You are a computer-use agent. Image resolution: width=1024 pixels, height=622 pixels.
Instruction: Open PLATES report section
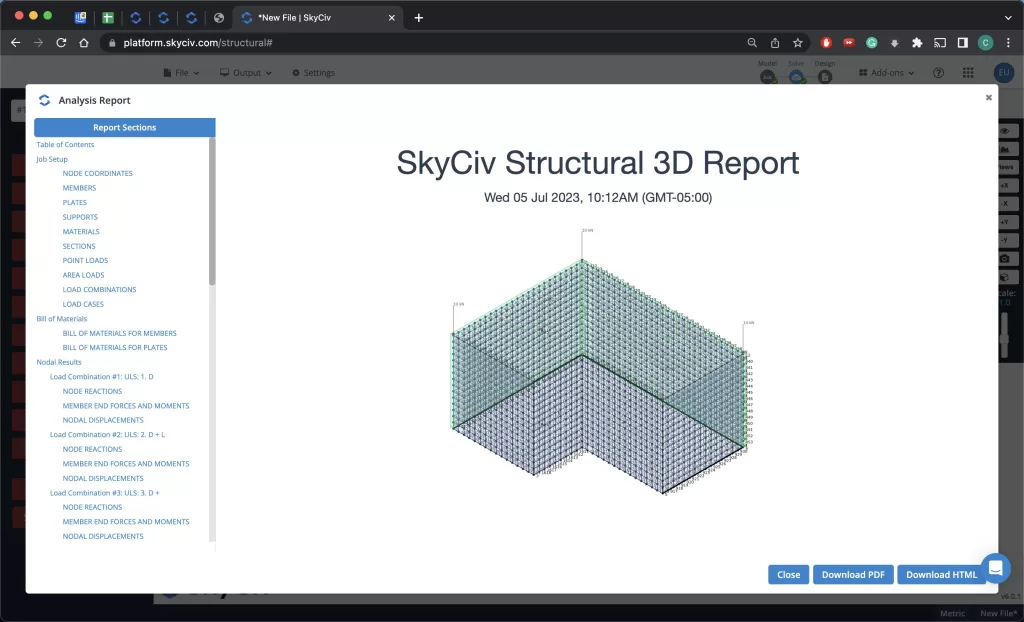[x=74, y=203]
